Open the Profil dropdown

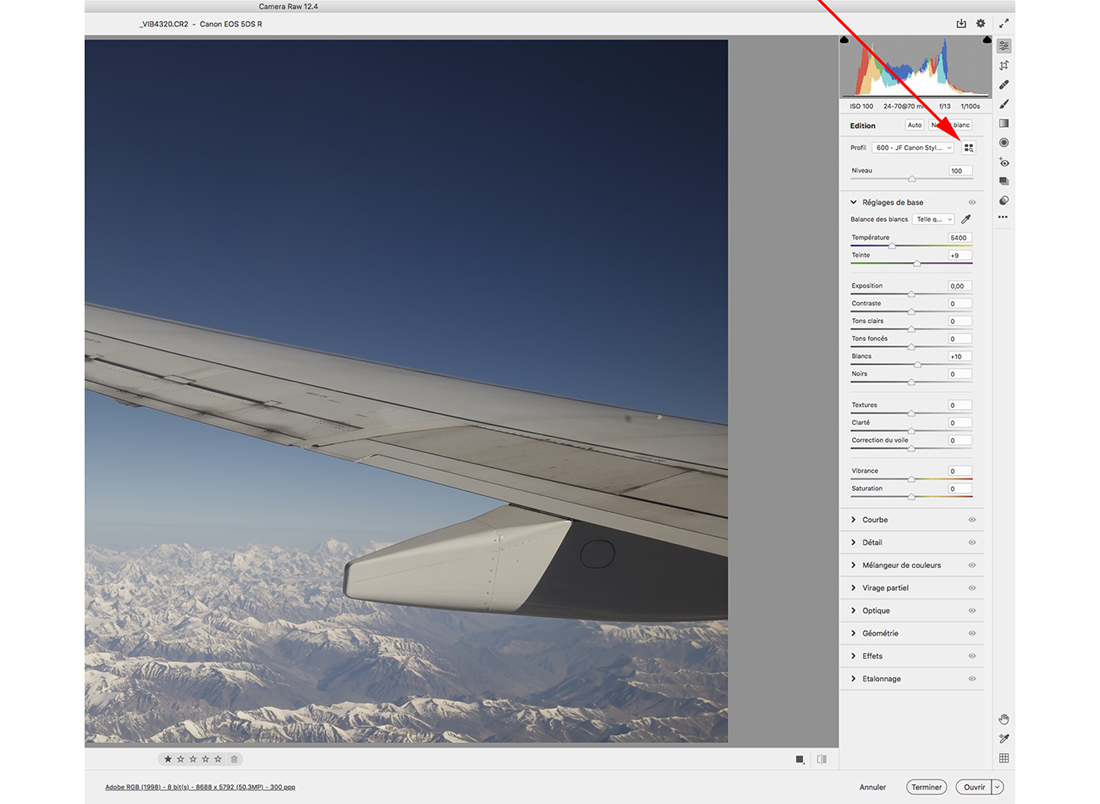tap(913, 148)
